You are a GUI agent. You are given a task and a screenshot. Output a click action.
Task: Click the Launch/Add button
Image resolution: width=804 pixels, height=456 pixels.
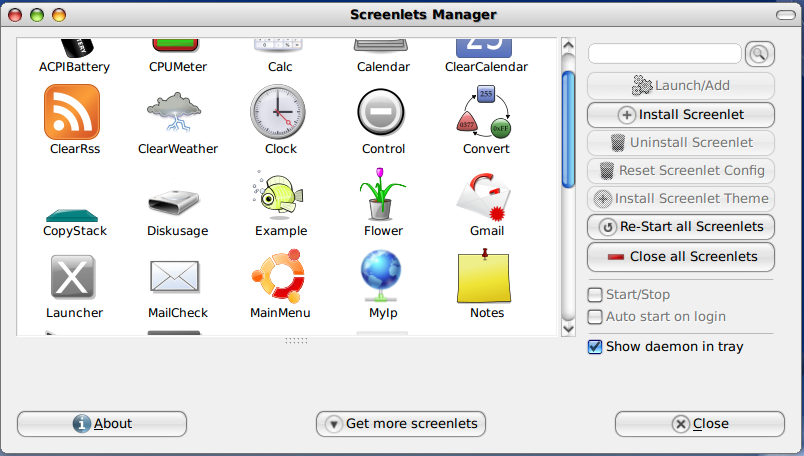[x=681, y=86]
